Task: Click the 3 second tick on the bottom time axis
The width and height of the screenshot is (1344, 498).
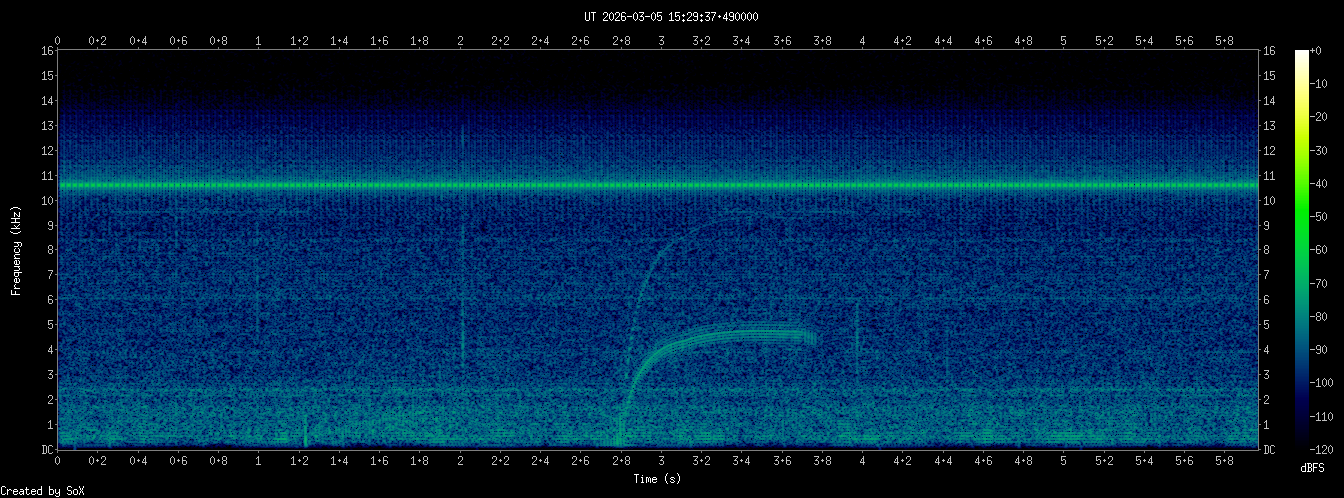Action: pyautogui.click(x=661, y=460)
